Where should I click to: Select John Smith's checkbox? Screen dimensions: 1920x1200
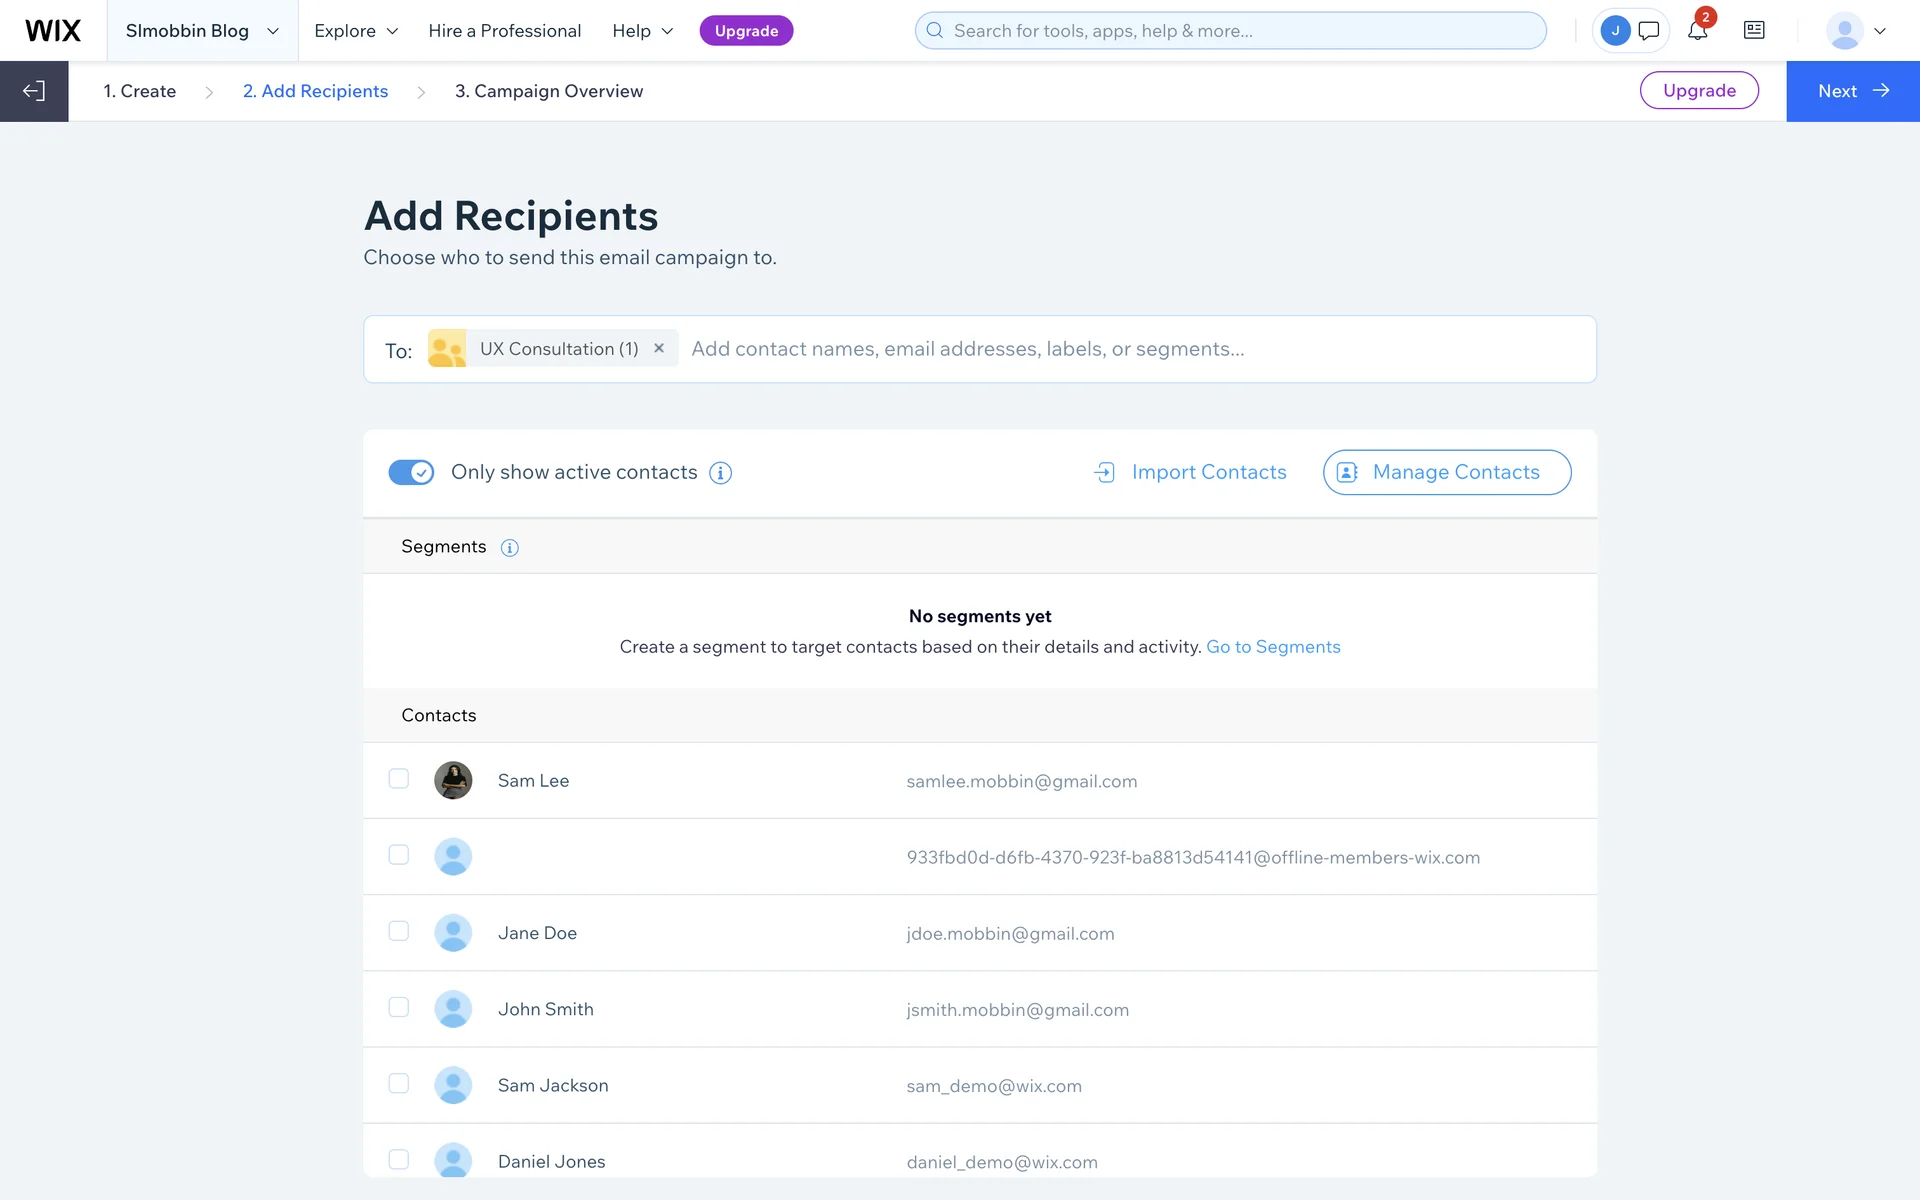[x=399, y=1007]
